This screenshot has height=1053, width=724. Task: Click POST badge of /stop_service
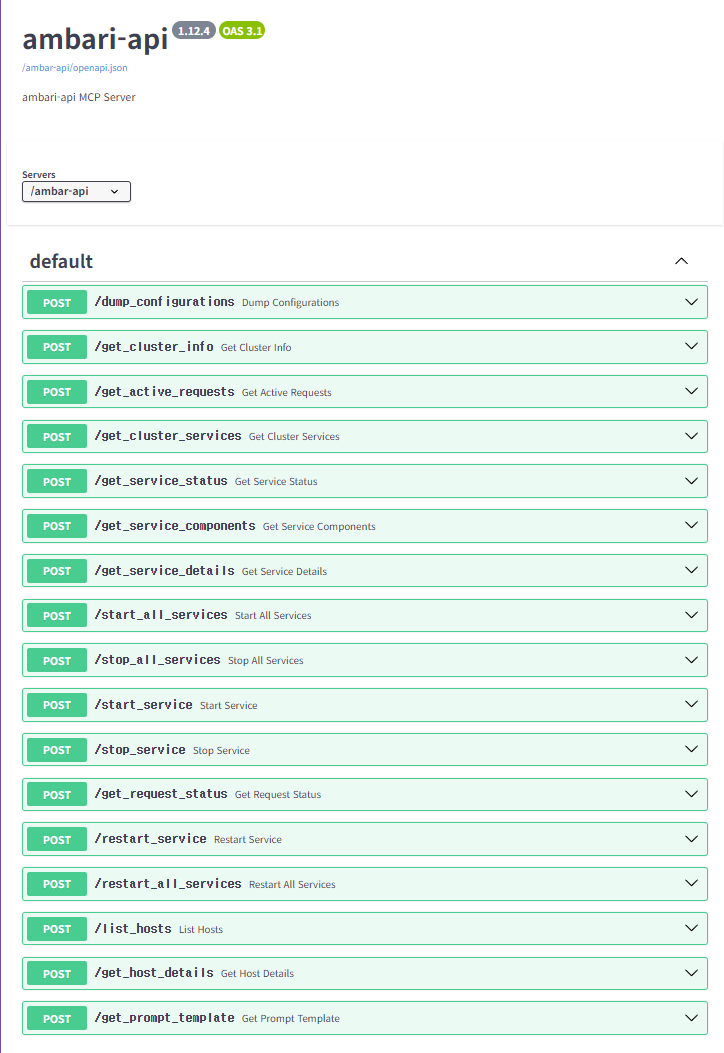57,749
